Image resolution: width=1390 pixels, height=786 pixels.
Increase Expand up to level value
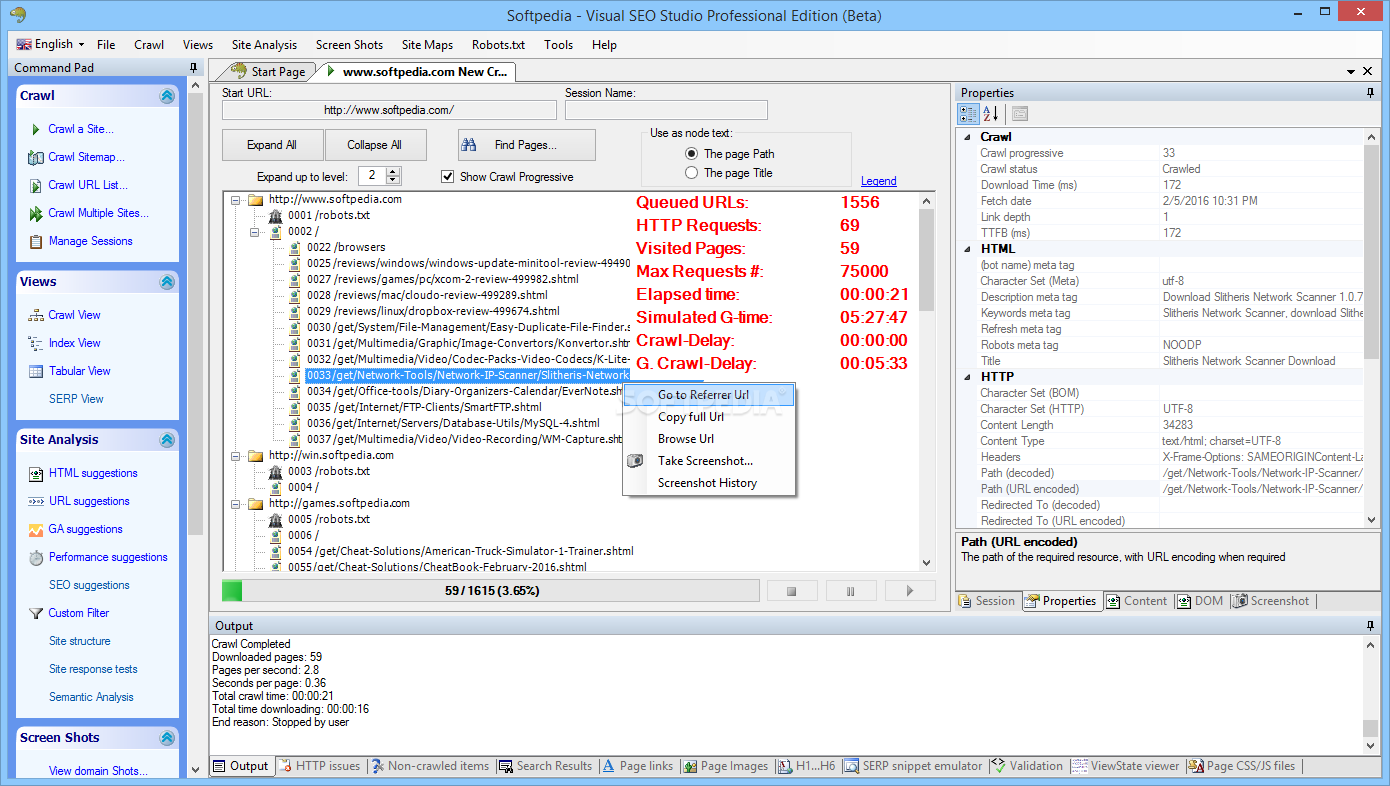[393, 171]
